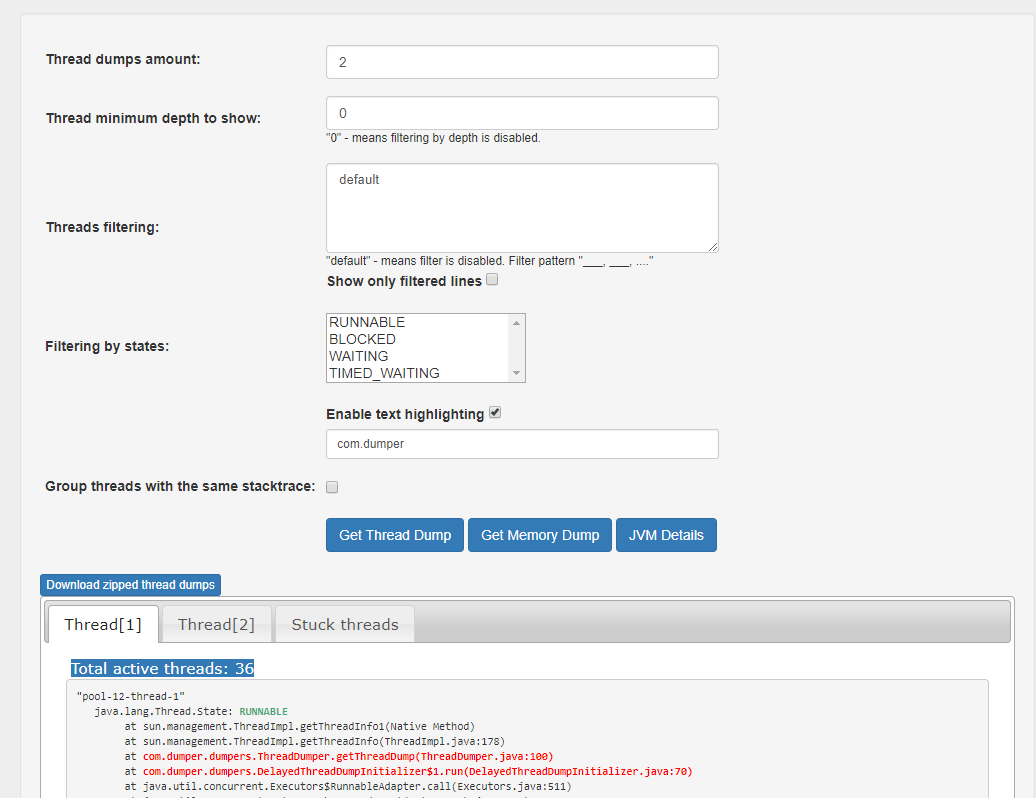The height and width of the screenshot is (798, 1036).
Task: Switch to the Thread[2] tab
Action: pos(216,624)
